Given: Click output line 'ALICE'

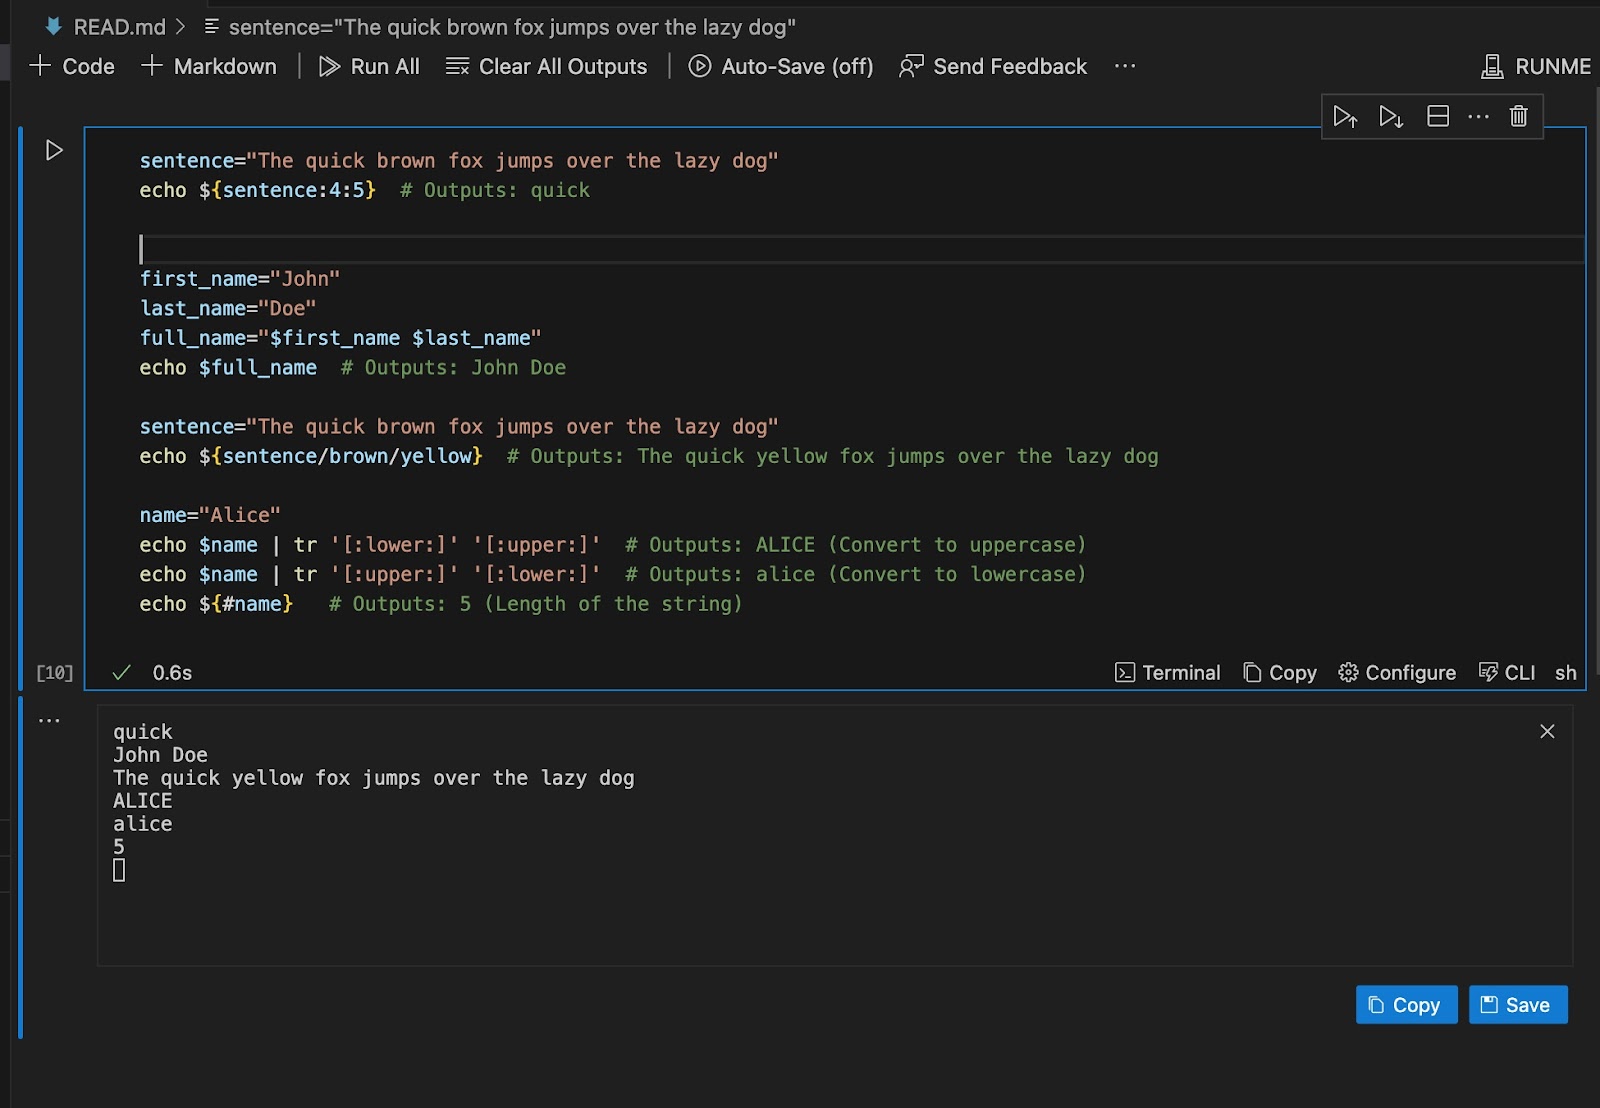Looking at the screenshot, I should pos(142,801).
